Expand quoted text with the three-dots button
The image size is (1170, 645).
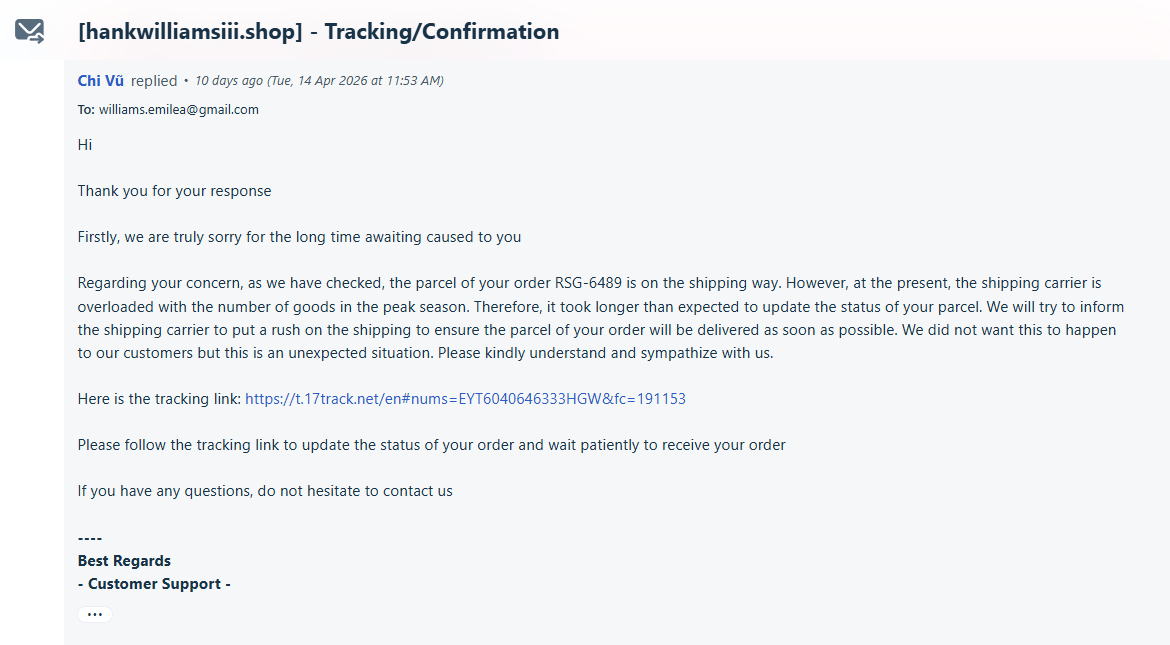click(95, 614)
